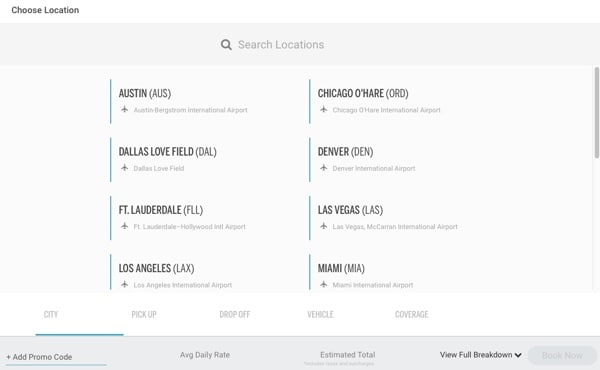Click the Choose Location heading
This screenshot has height=370, width=600.
(45, 10)
